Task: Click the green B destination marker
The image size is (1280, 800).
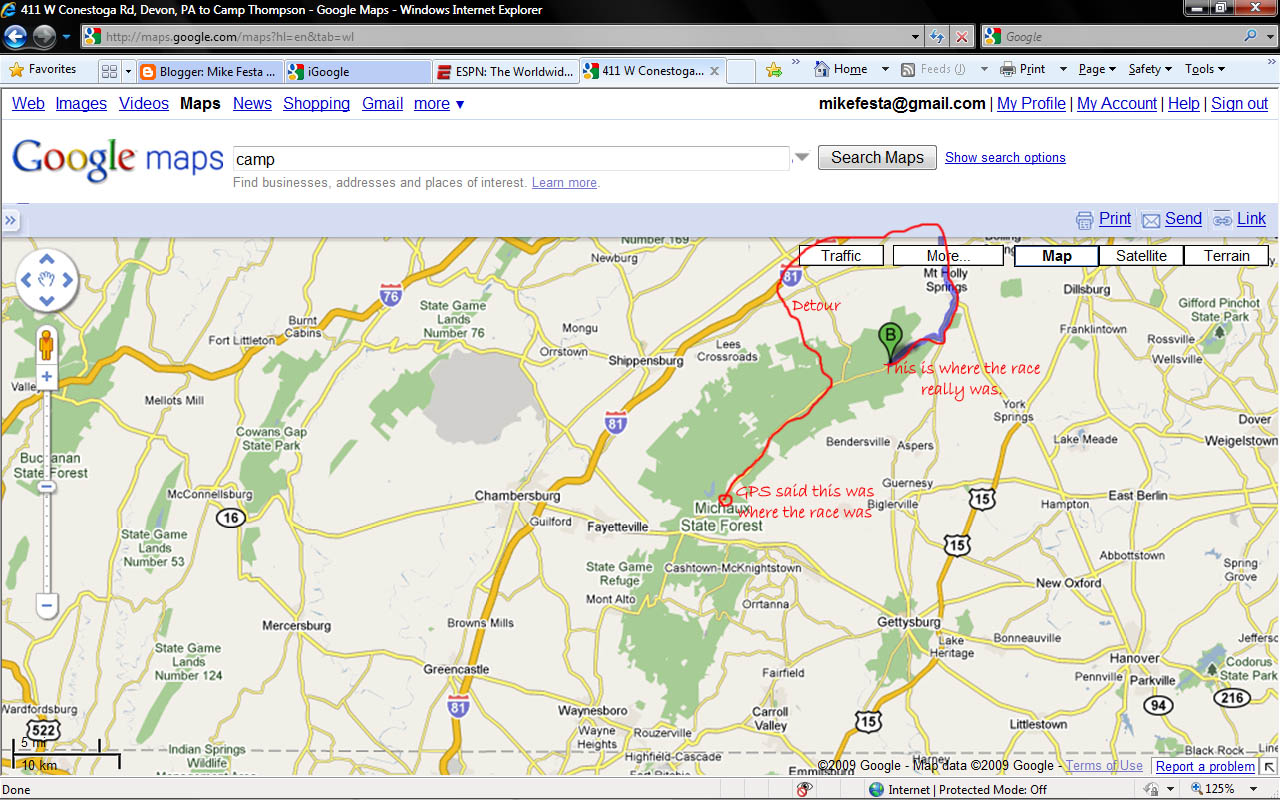Action: (889, 343)
